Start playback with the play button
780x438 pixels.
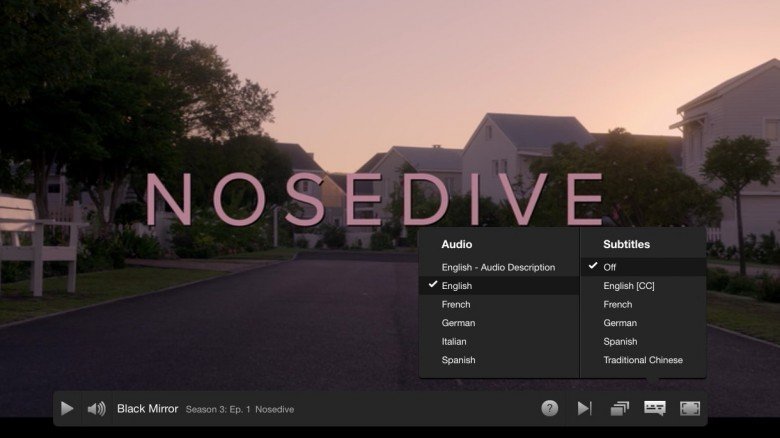[x=67, y=409]
